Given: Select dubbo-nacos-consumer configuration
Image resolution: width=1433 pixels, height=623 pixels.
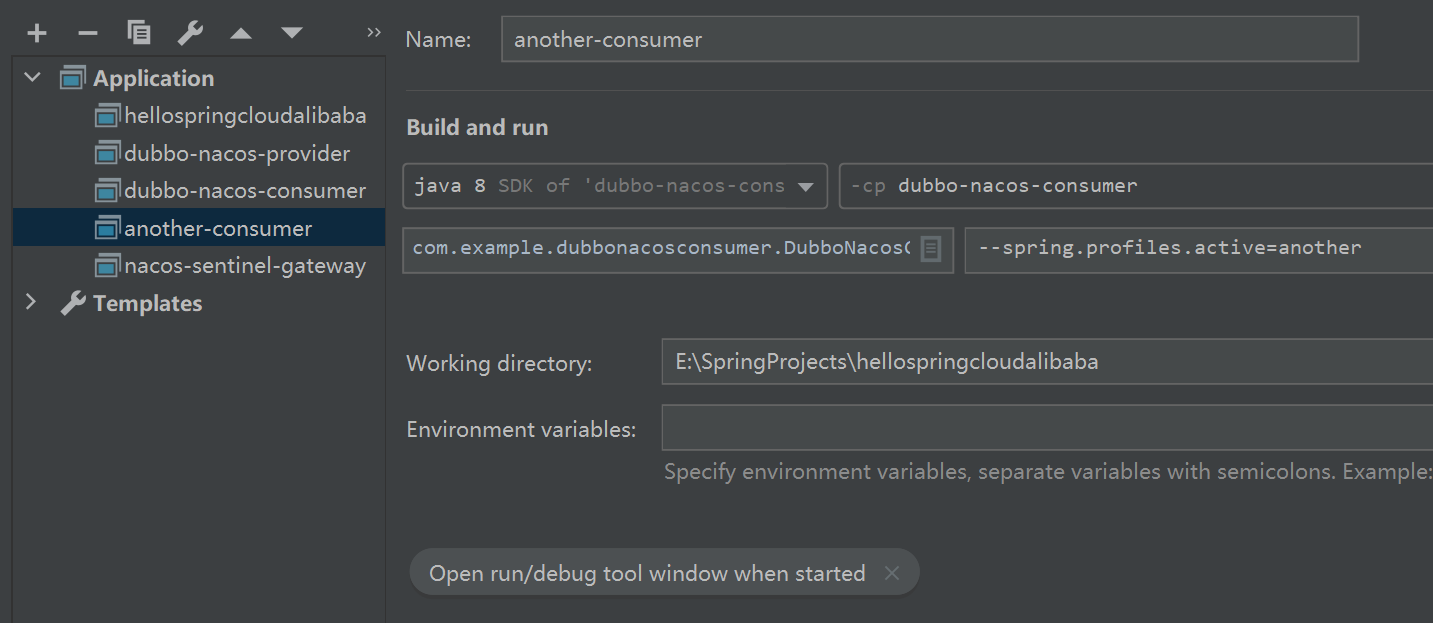Looking at the screenshot, I should tap(199, 190).
